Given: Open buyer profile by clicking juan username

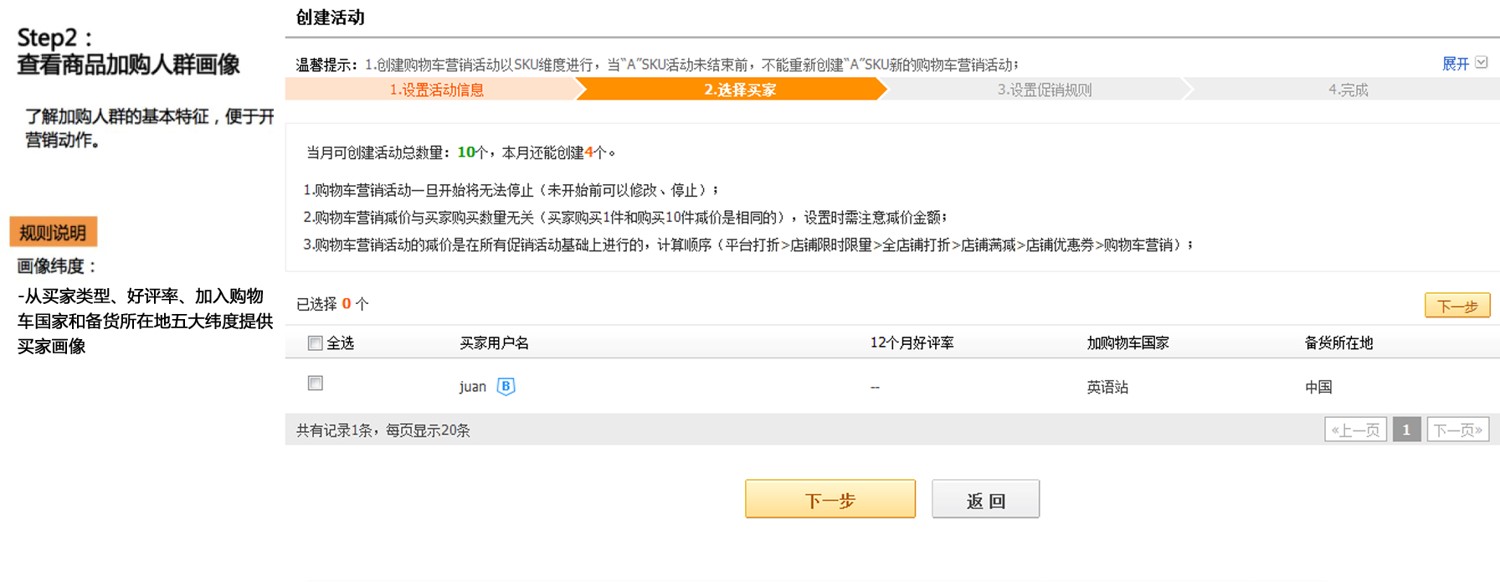Looking at the screenshot, I should point(472,385).
